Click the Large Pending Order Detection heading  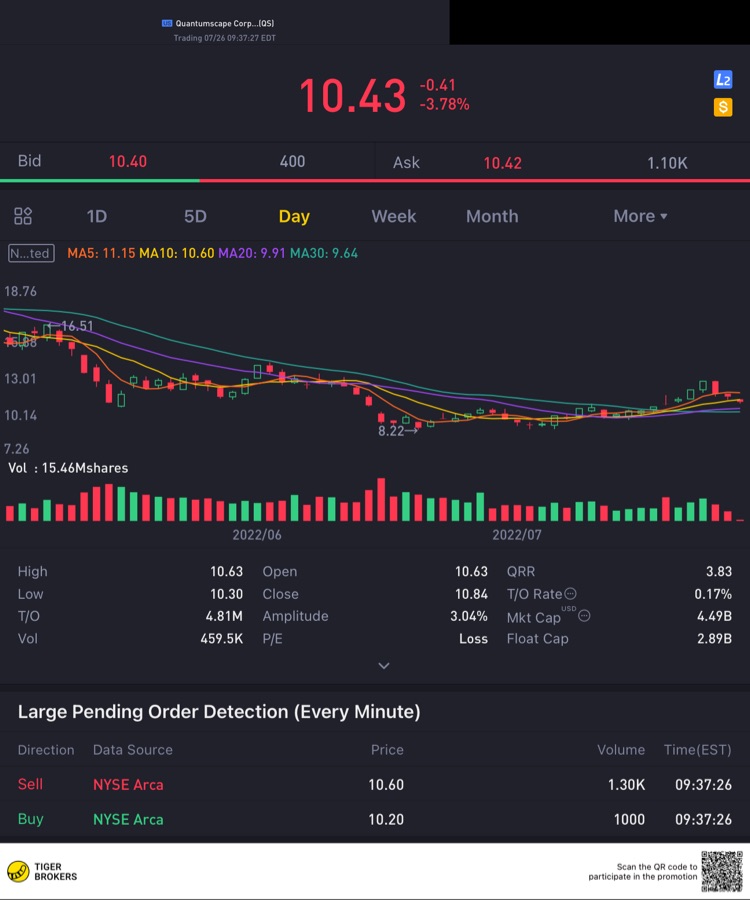219,712
